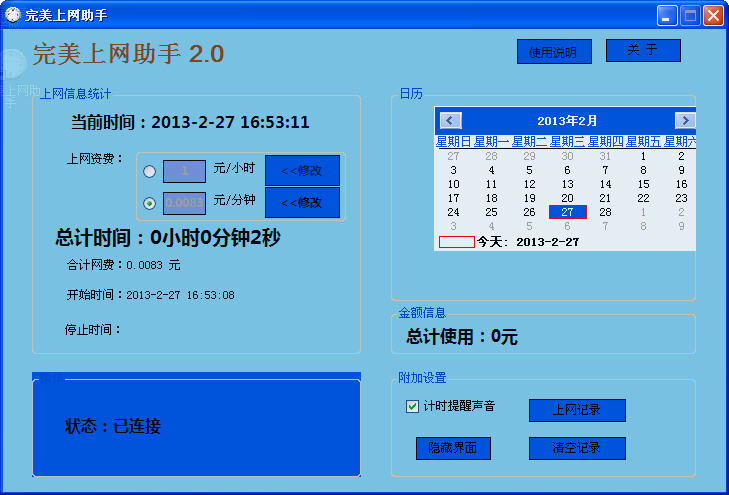
Task: Open 上网记录 history
Action: pyautogui.click(x=577, y=410)
